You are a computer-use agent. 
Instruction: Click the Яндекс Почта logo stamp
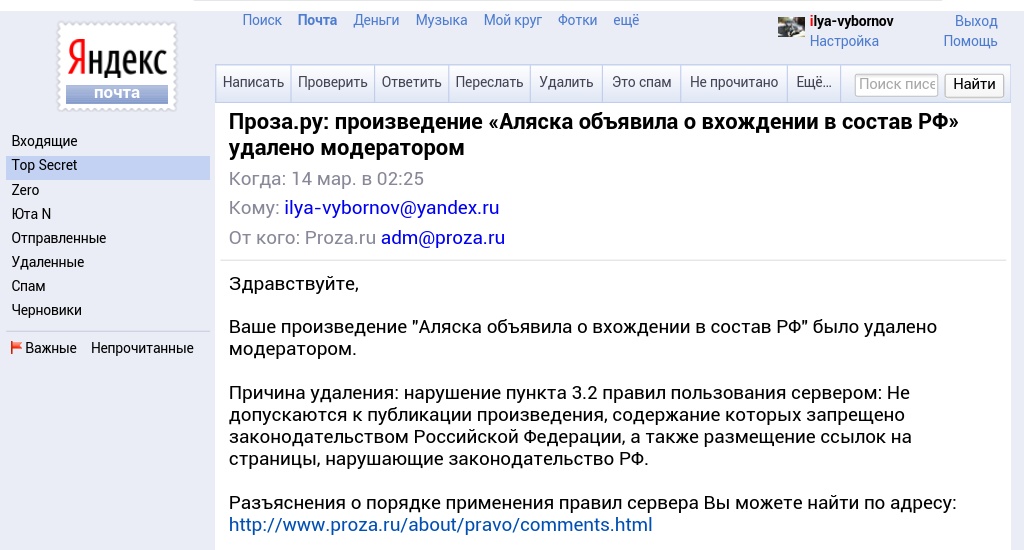click(117, 67)
